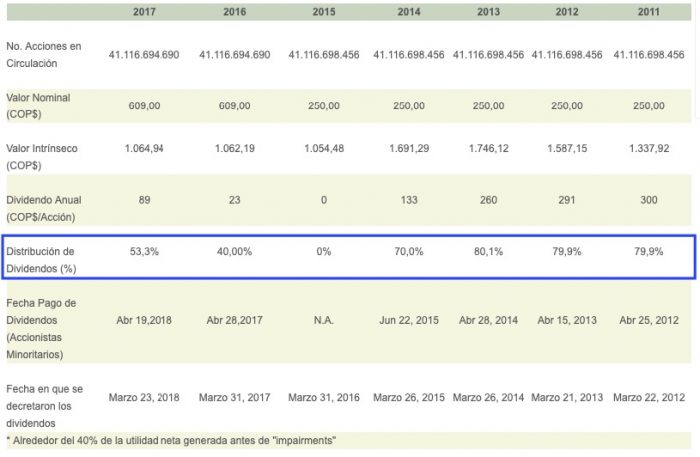The width and height of the screenshot is (700, 457).
Task: Click the declaration date 'Marzo 23, 2018'
Action: tap(144, 397)
